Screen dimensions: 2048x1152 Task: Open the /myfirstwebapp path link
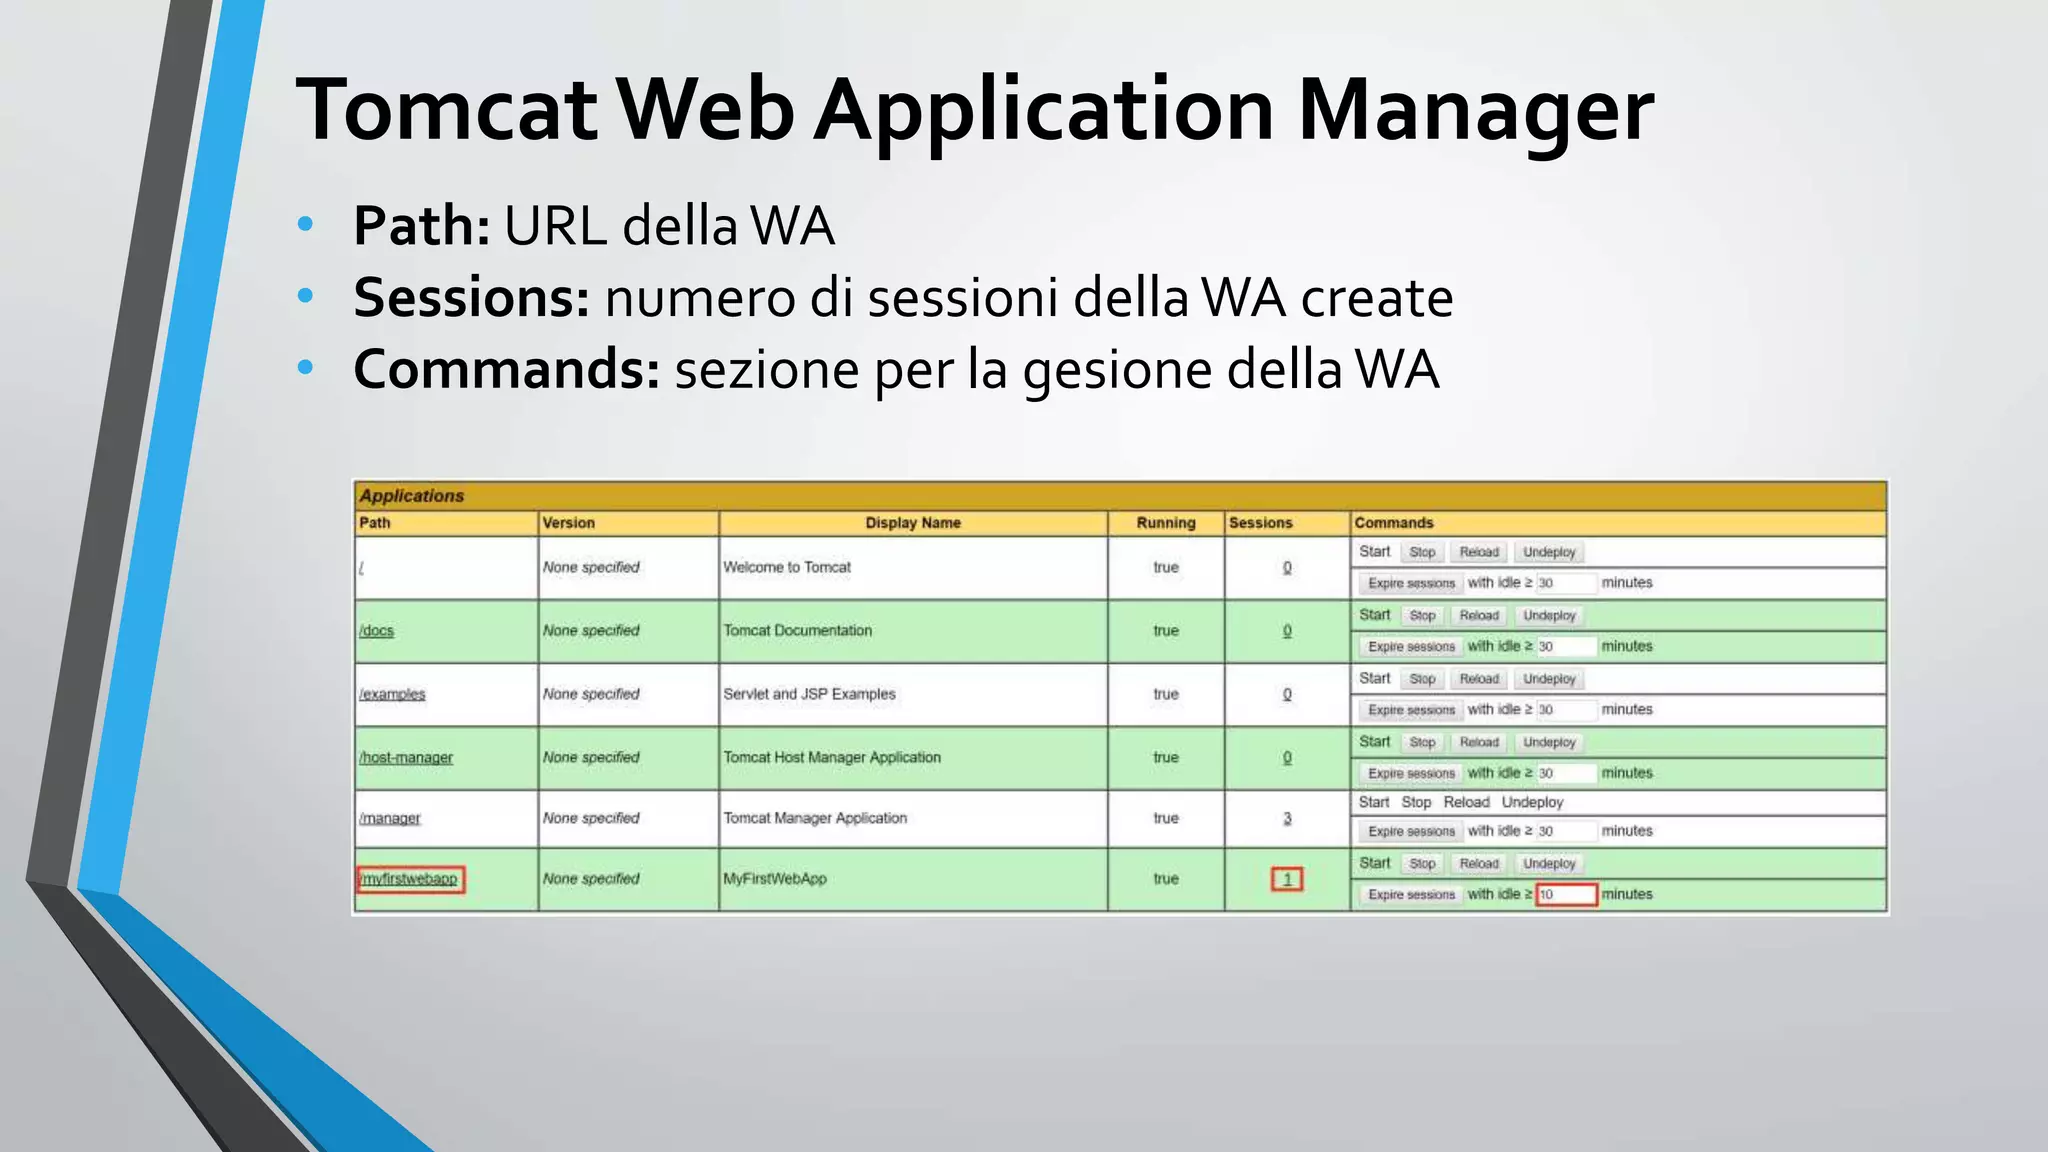pyautogui.click(x=410, y=879)
